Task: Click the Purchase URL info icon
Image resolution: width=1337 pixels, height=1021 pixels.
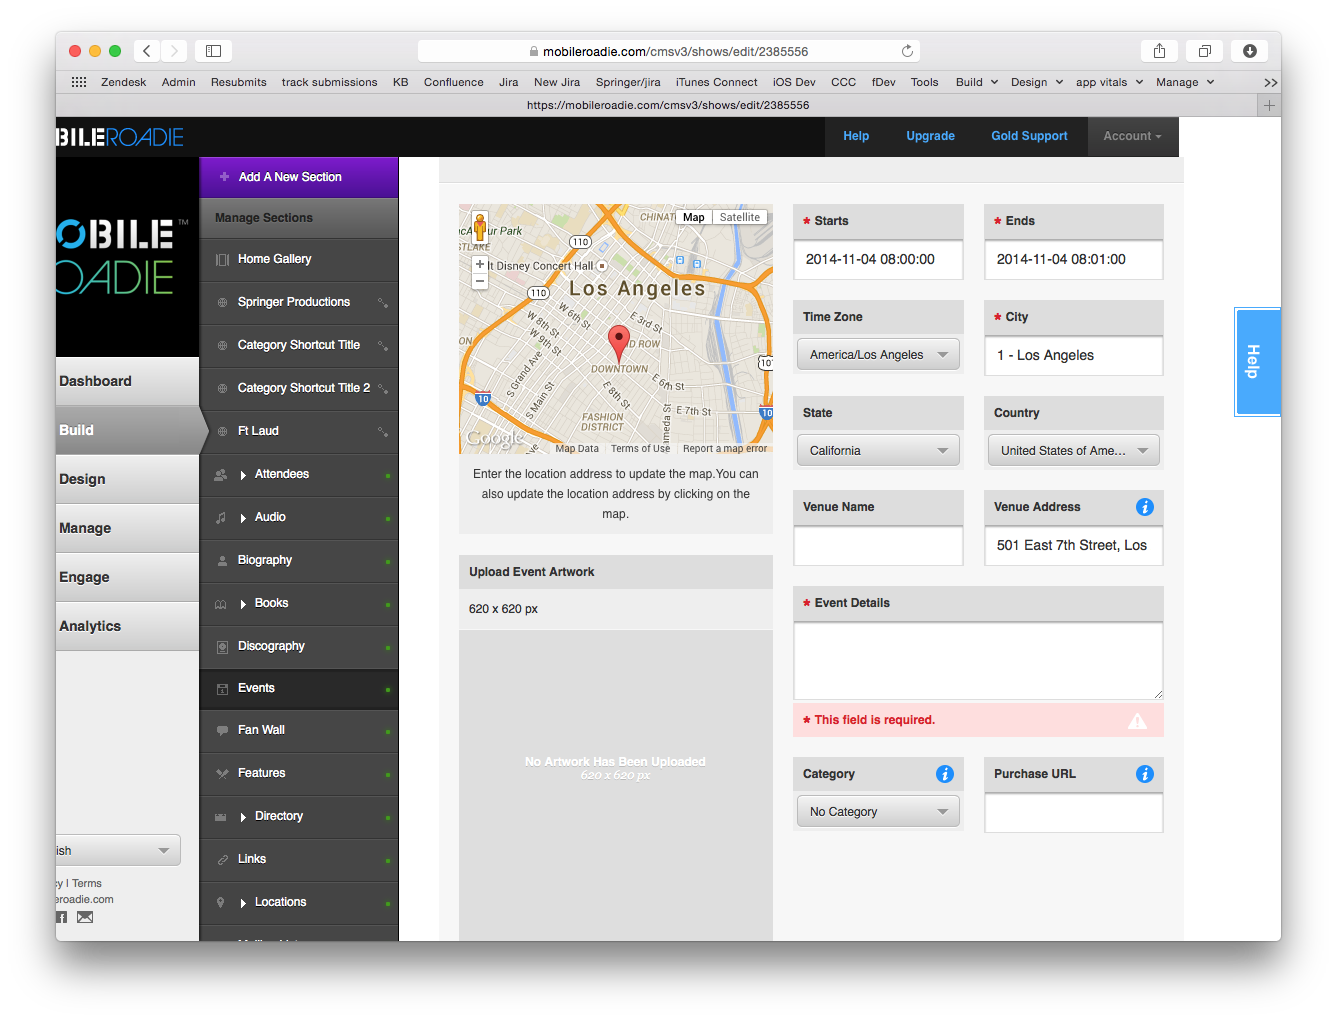Action: click(x=1145, y=774)
